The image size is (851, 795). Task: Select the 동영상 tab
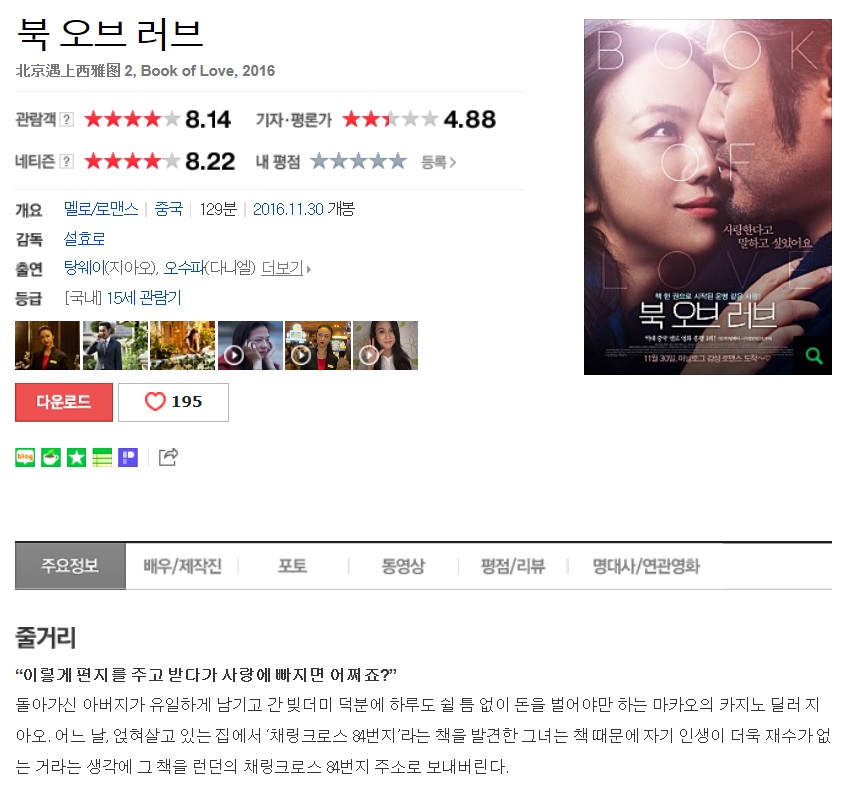pyautogui.click(x=403, y=566)
